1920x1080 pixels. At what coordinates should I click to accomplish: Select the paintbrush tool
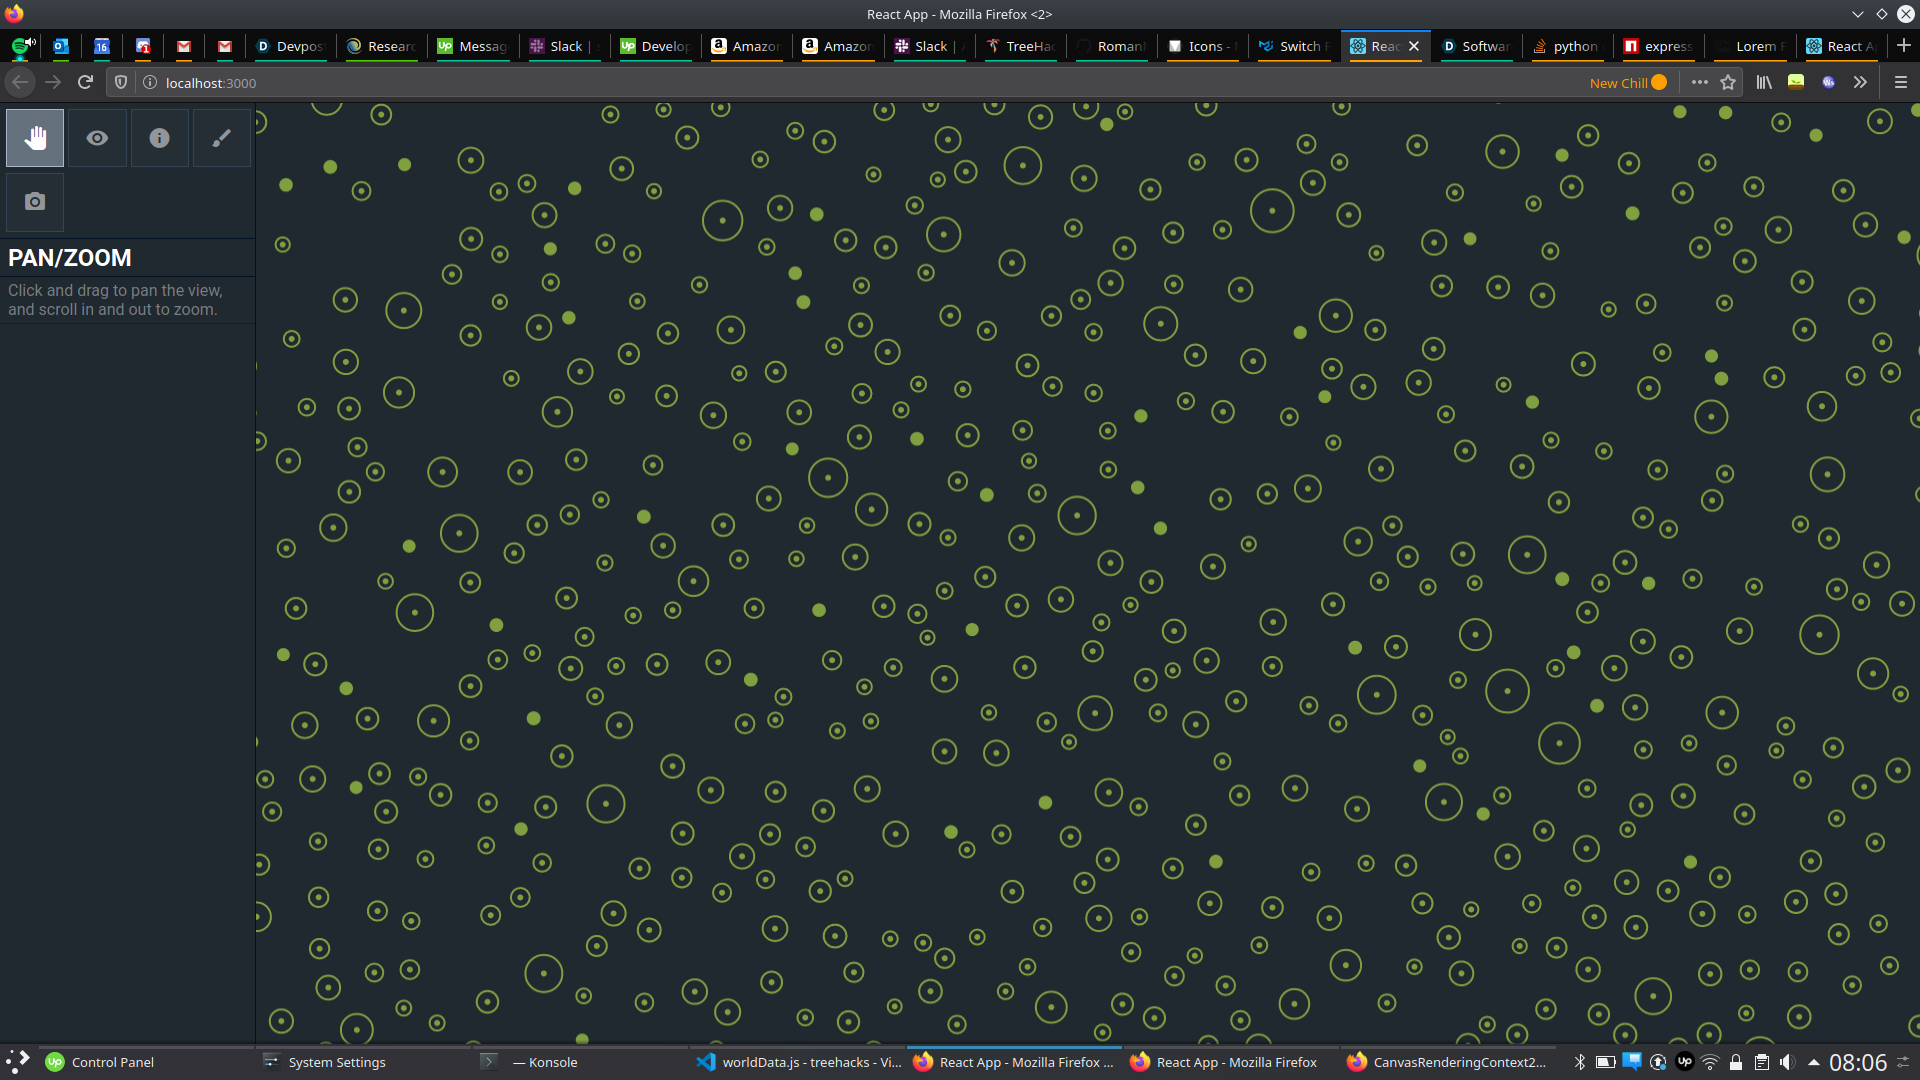(221, 138)
